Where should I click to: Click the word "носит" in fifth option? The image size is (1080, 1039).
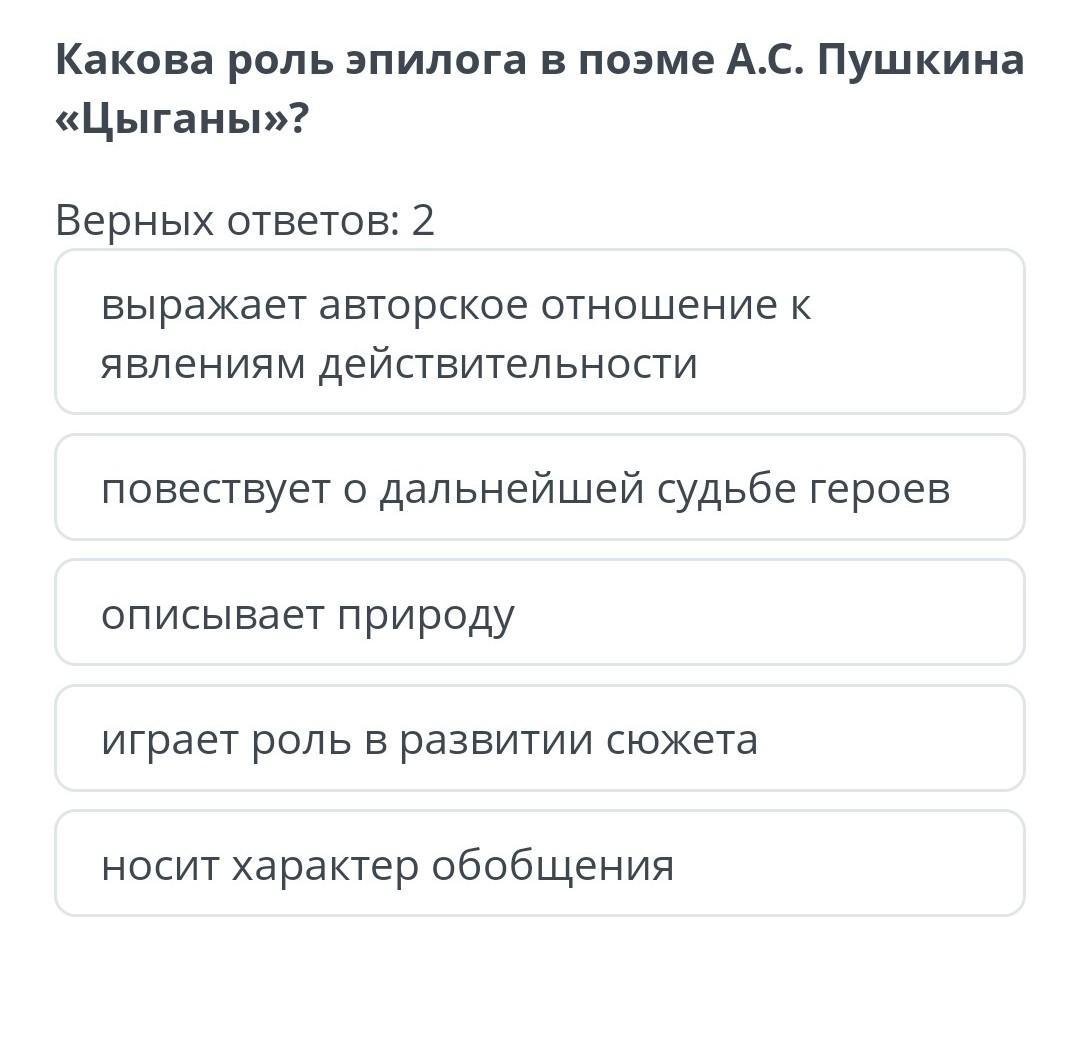pyautogui.click(x=158, y=865)
